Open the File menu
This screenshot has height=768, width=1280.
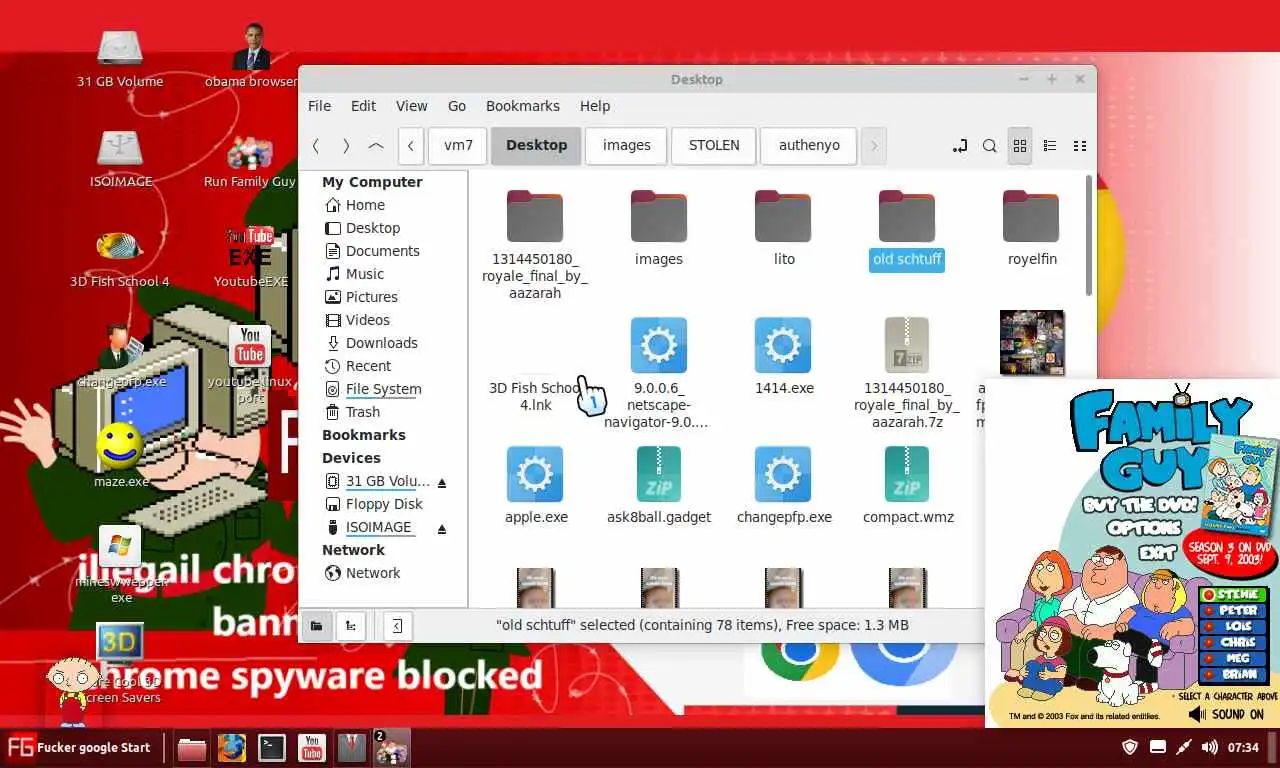tap(320, 106)
